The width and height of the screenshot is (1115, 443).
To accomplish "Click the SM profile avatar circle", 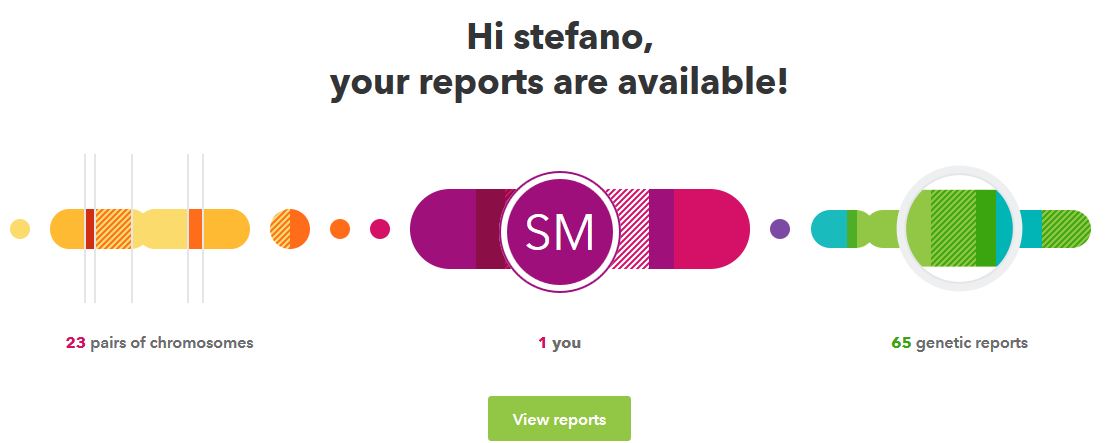I will click(560, 230).
